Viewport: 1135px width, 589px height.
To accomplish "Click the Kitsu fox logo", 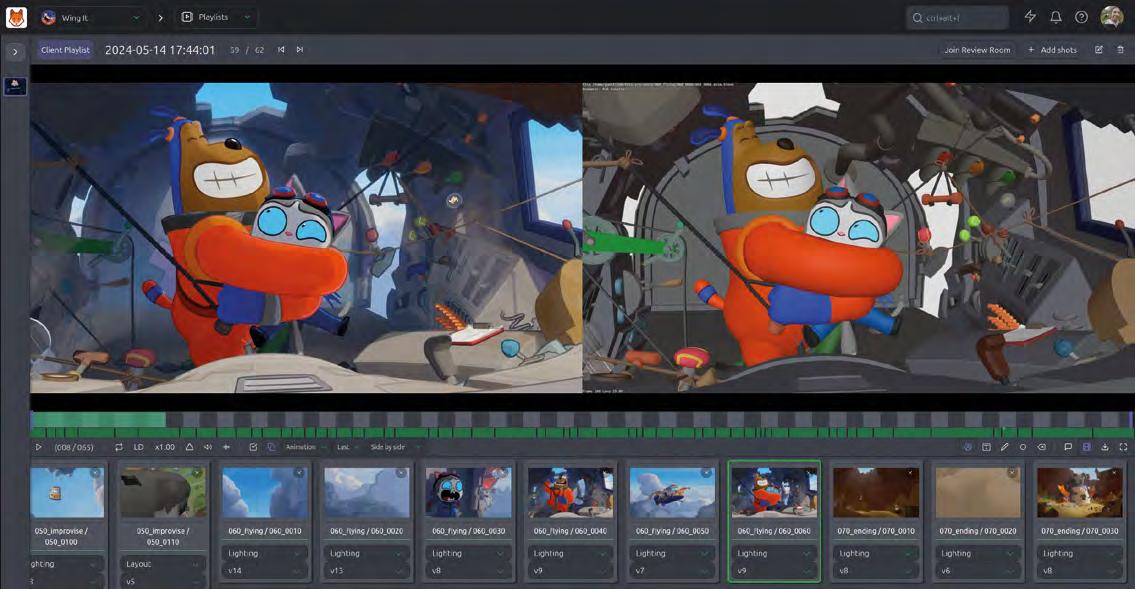I will coord(16,17).
